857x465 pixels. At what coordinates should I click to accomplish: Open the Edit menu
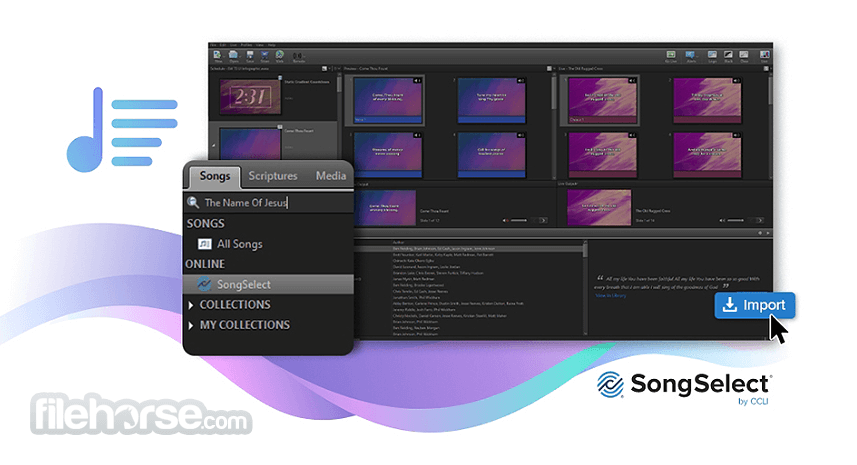[x=222, y=45]
